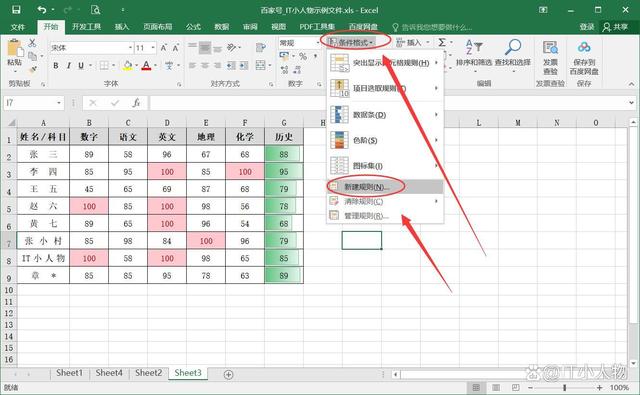Viewport: 640px width, 395px height.
Task: Toggle Italic formatting button
Action: [69, 65]
